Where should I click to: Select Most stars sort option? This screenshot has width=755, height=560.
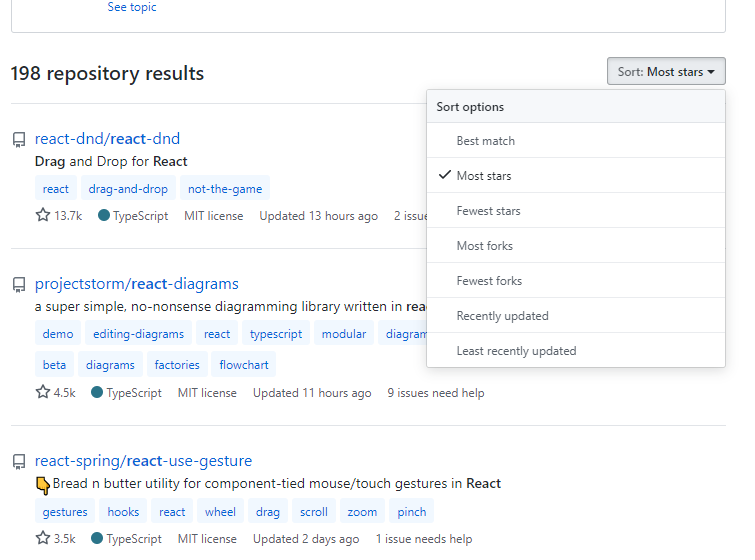tap(576, 176)
